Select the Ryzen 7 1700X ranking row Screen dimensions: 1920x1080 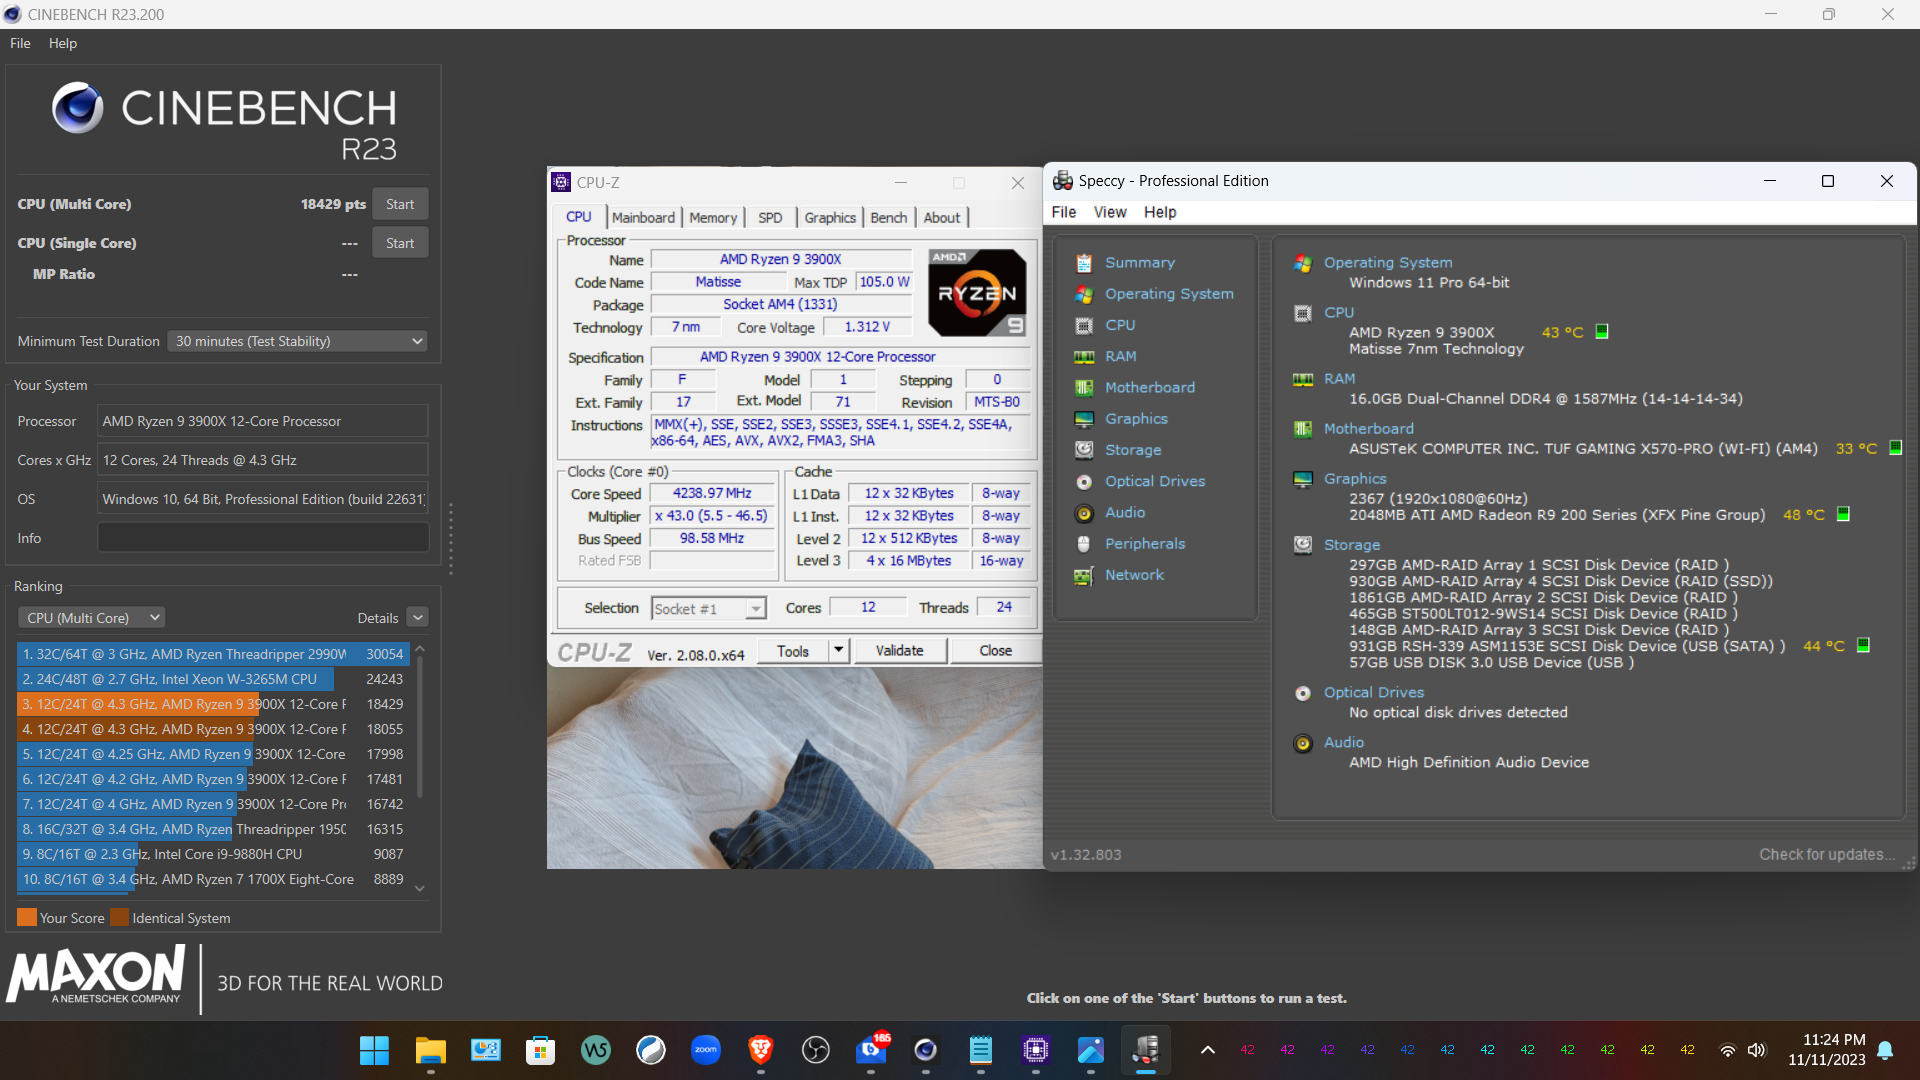click(213, 879)
